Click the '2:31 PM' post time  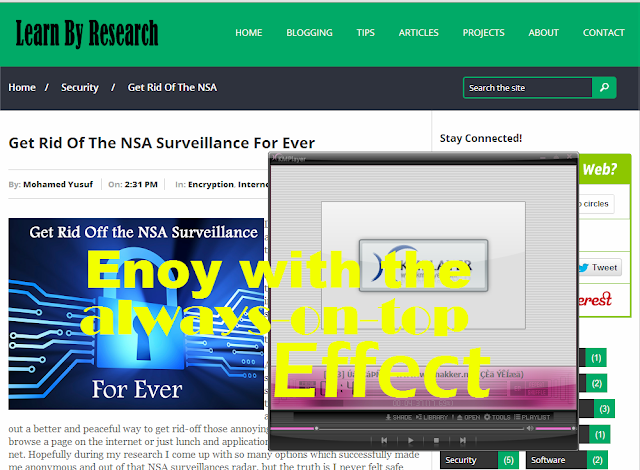click(x=141, y=184)
